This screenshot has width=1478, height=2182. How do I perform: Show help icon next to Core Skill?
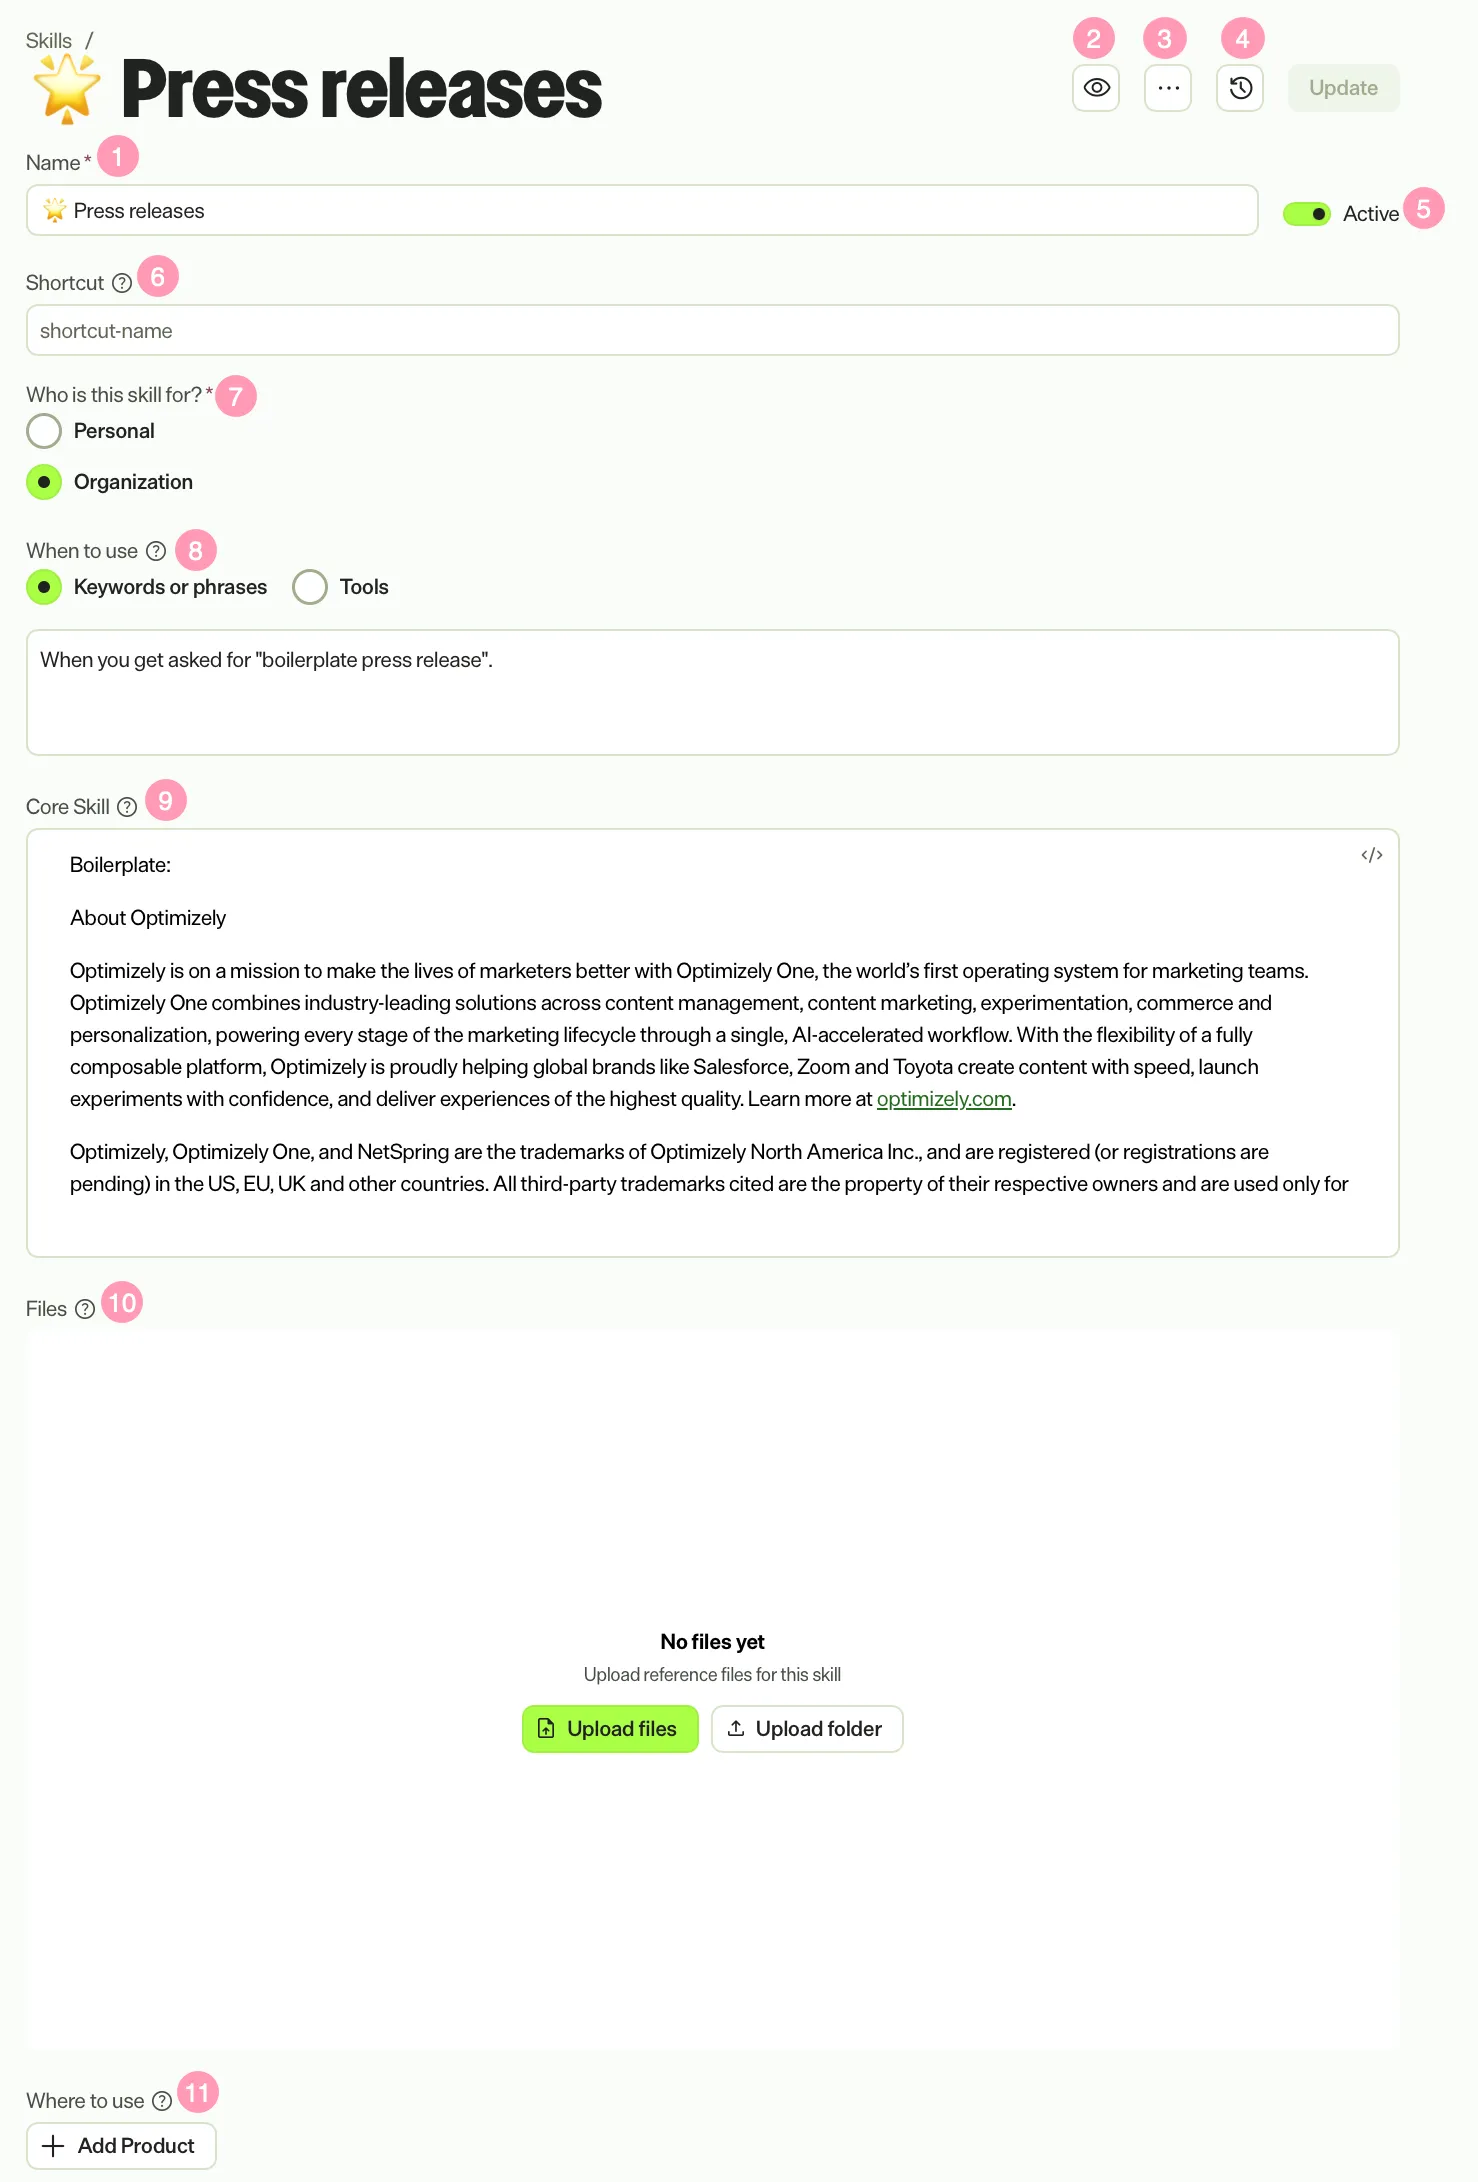coord(127,807)
